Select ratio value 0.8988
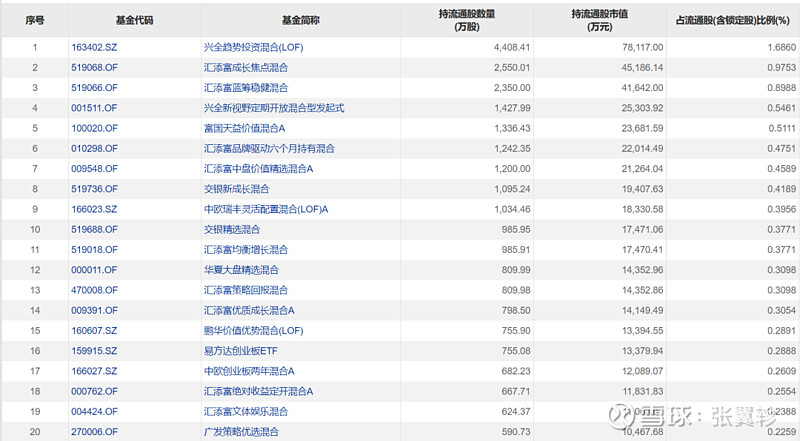 click(x=781, y=88)
